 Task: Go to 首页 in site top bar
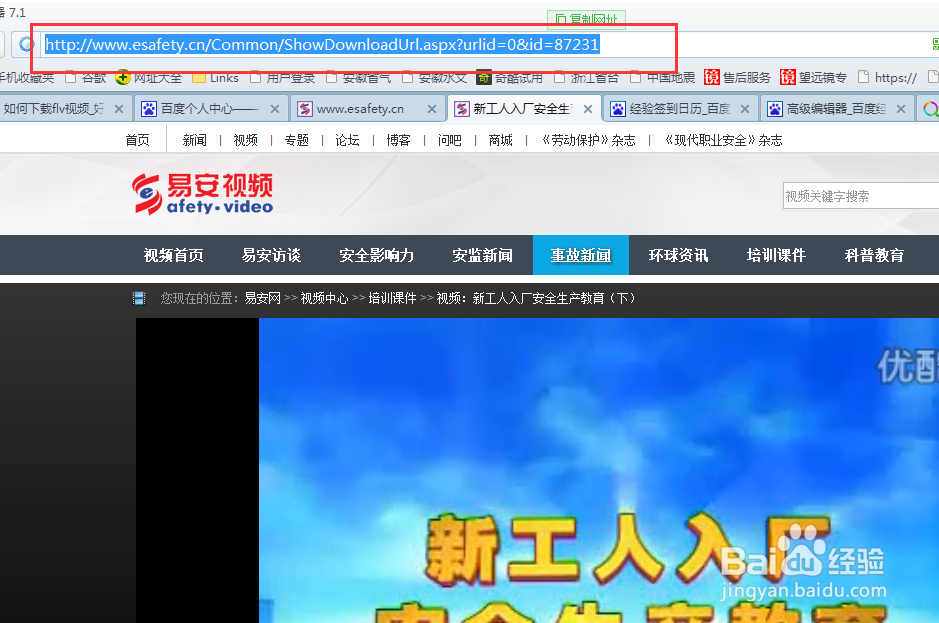(x=137, y=140)
